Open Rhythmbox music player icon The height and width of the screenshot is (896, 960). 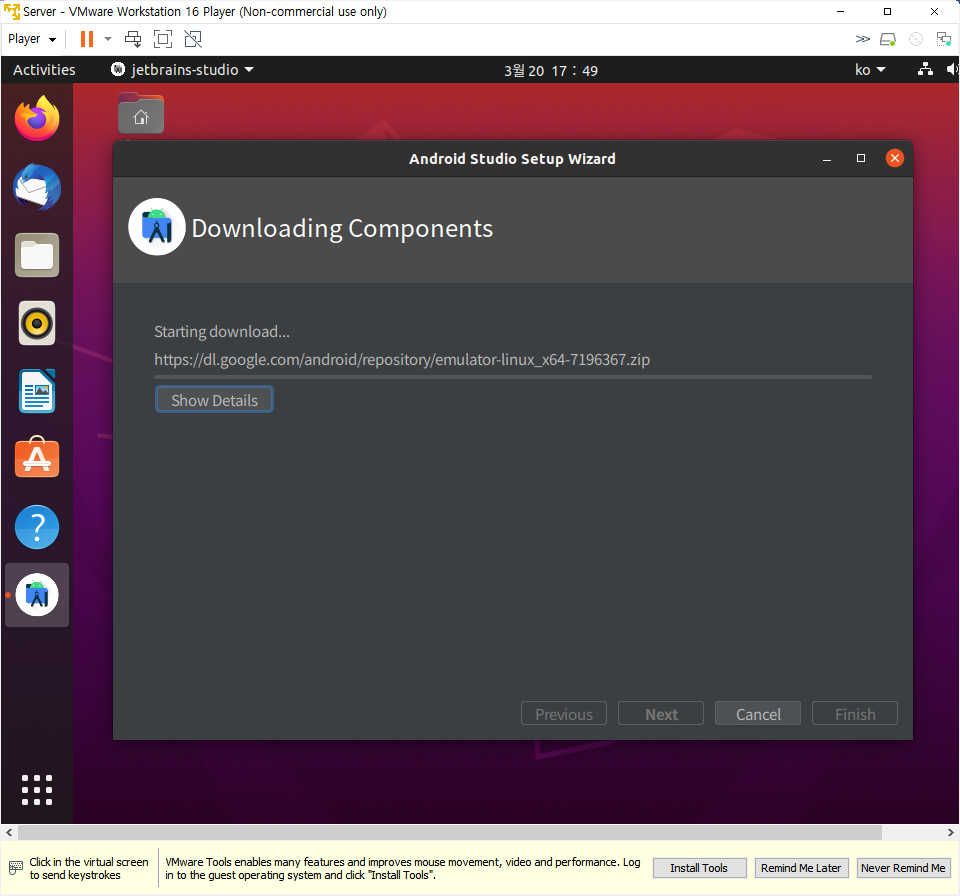click(x=37, y=323)
